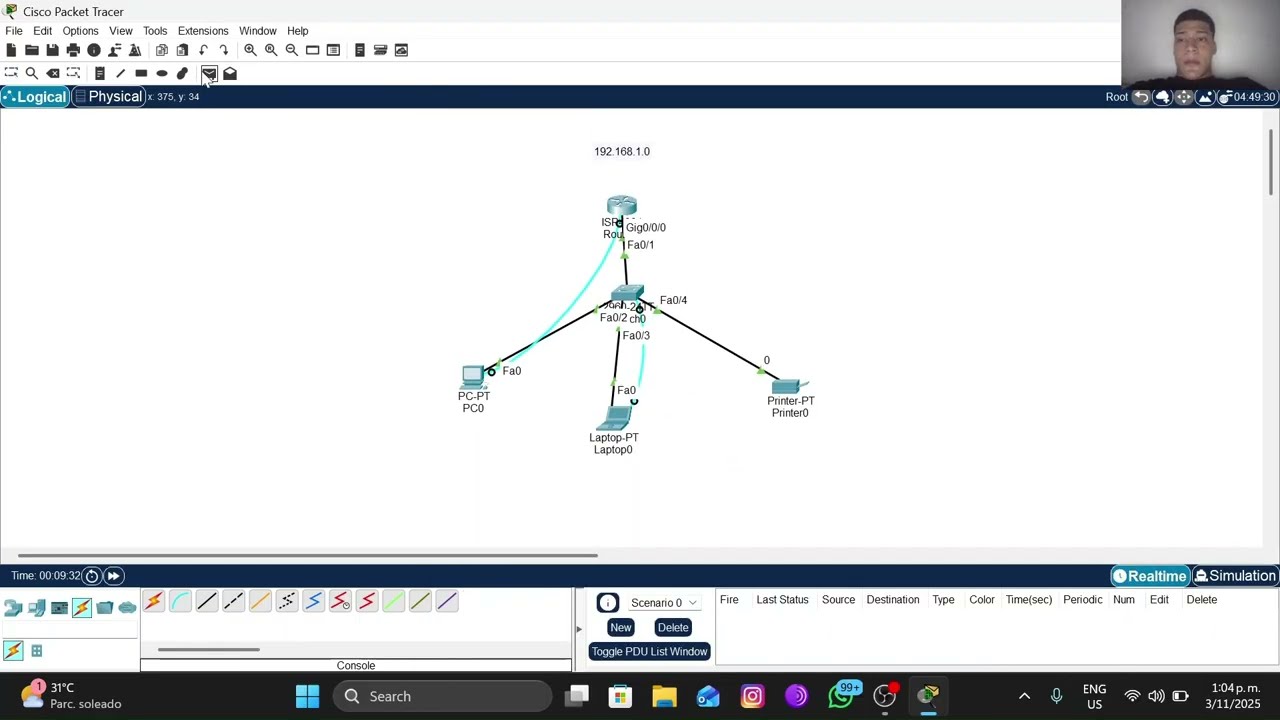Select Printer0 device on canvas
The width and height of the screenshot is (1280, 720).
click(788, 386)
